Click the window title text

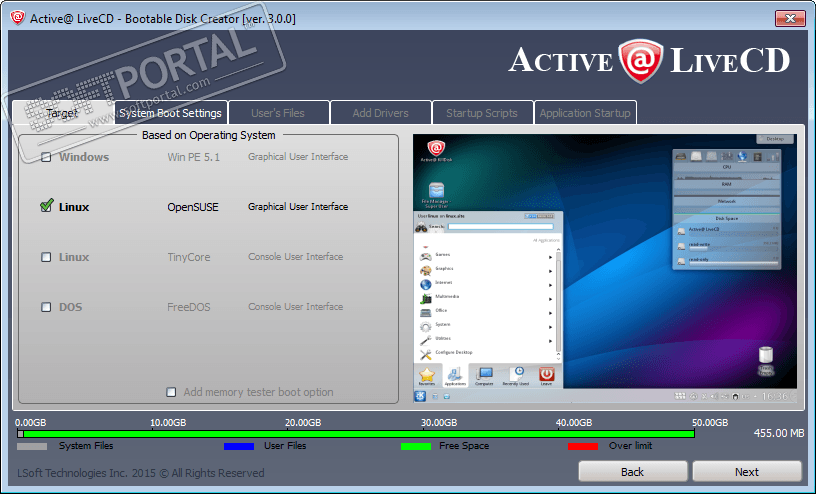click(x=163, y=19)
